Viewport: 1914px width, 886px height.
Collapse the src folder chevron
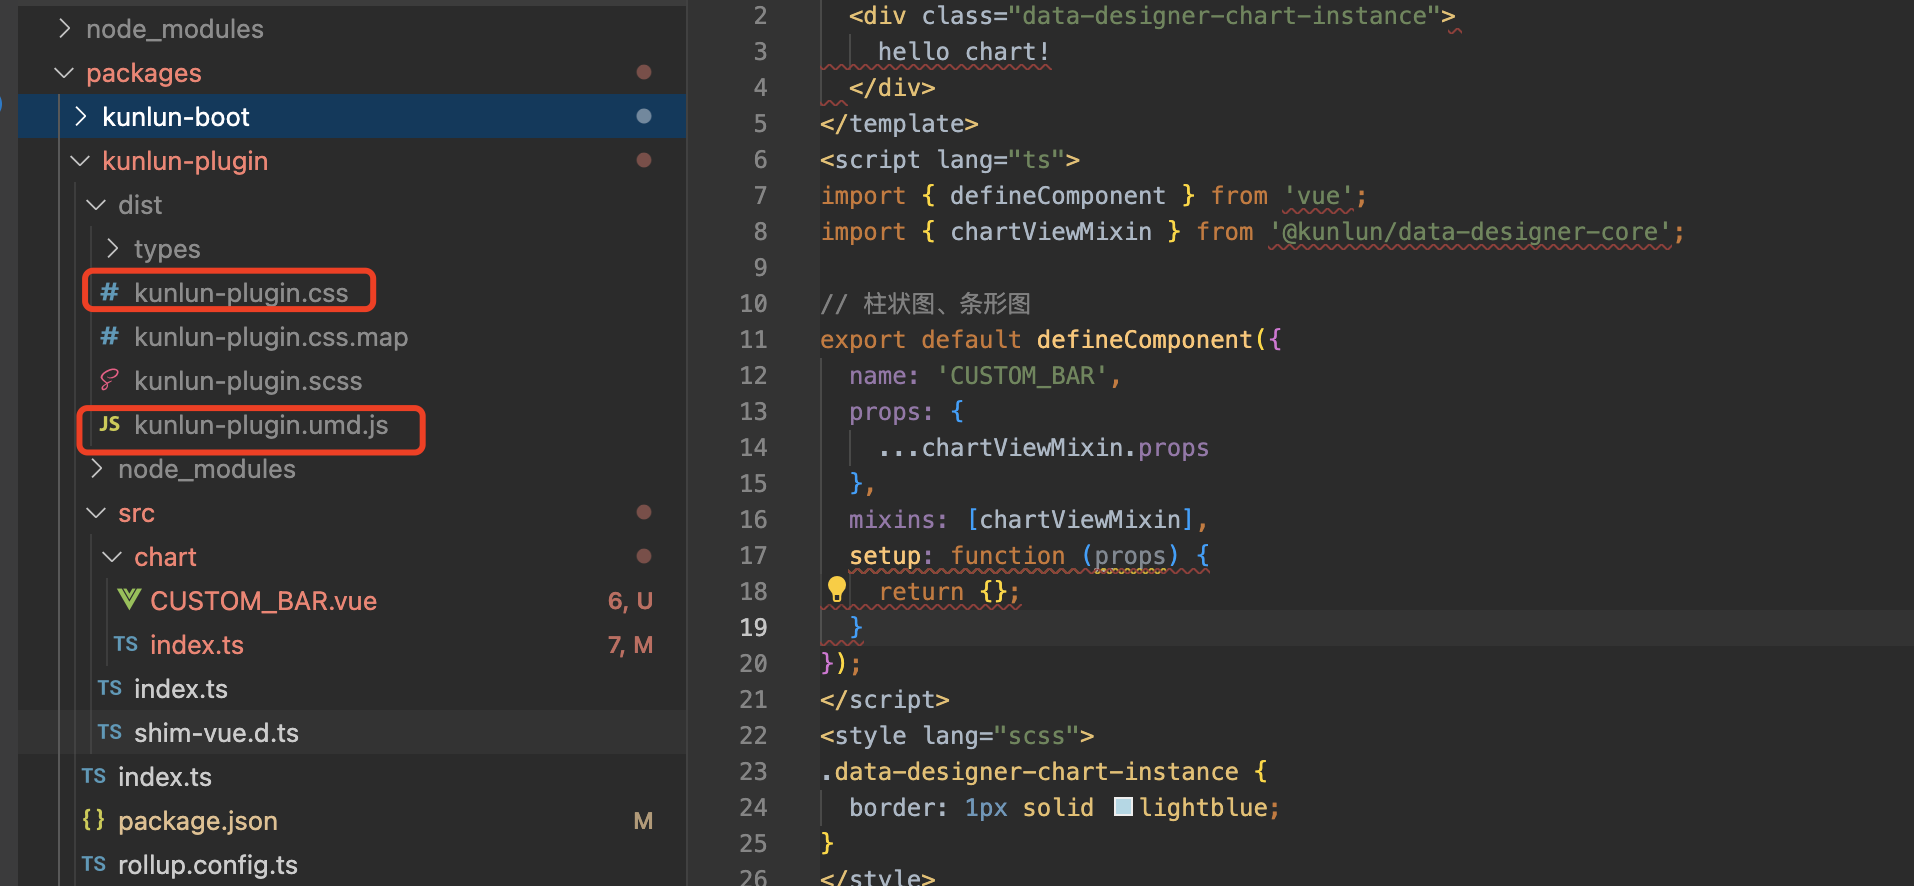tap(97, 513)
